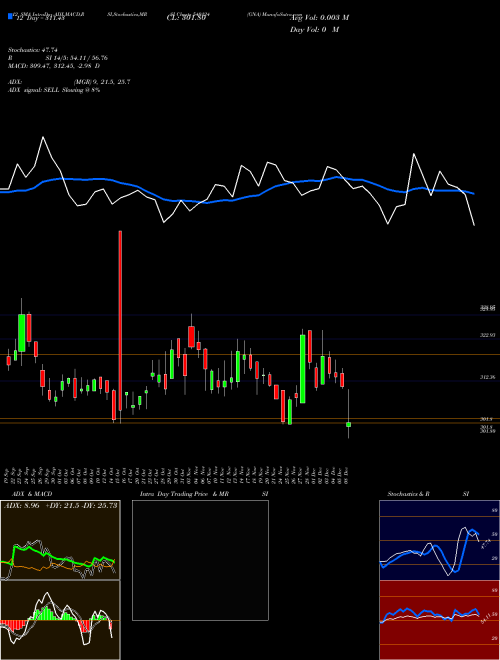
Task: Click the ADX line chart panel
Action: click(x=60, y=540)
